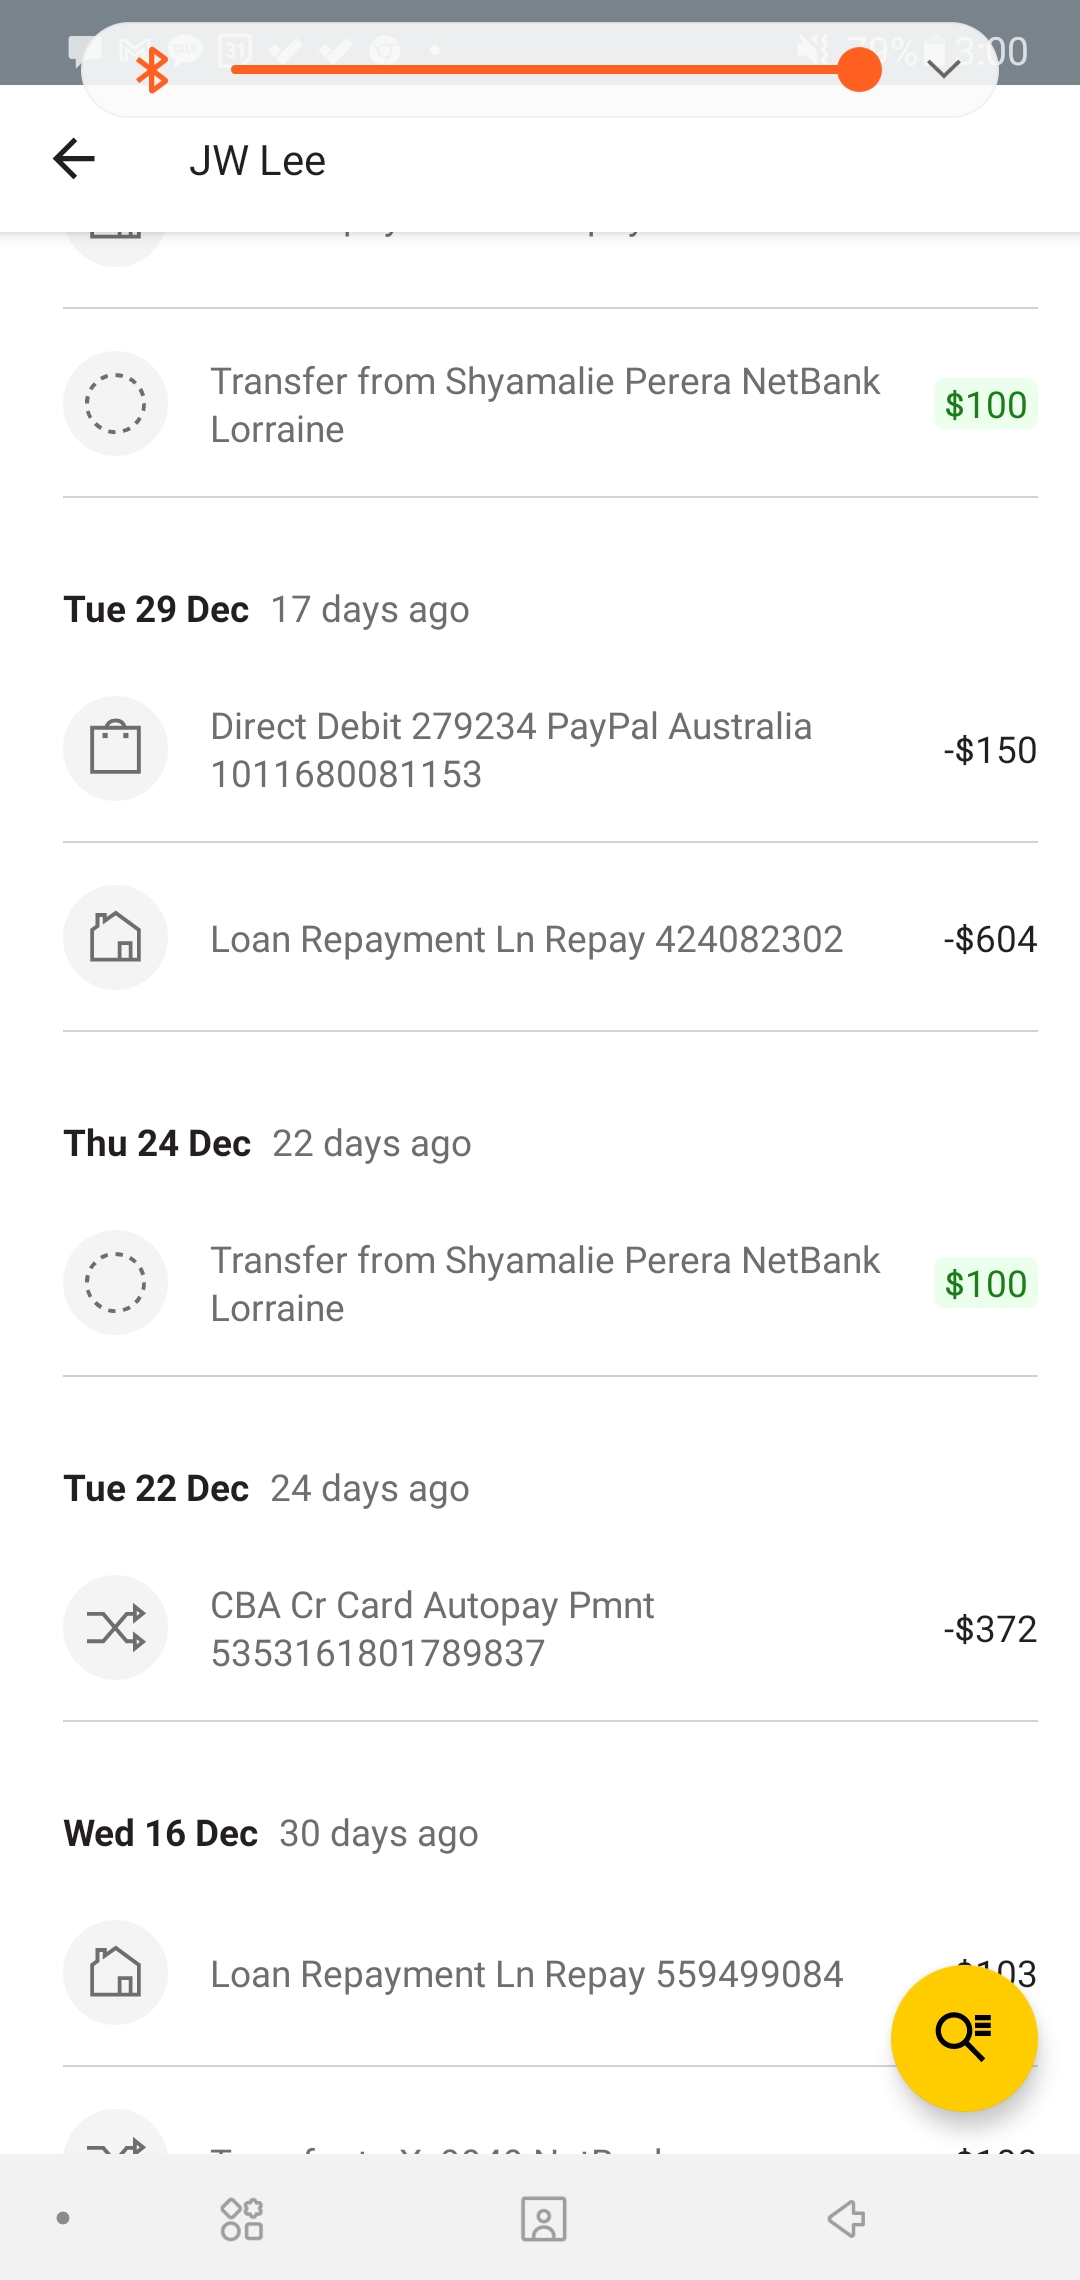This screenshot has height=2280, width=1080.
Task: Tap the portrait icon in bottom bar
Action: pos(543,2218)
